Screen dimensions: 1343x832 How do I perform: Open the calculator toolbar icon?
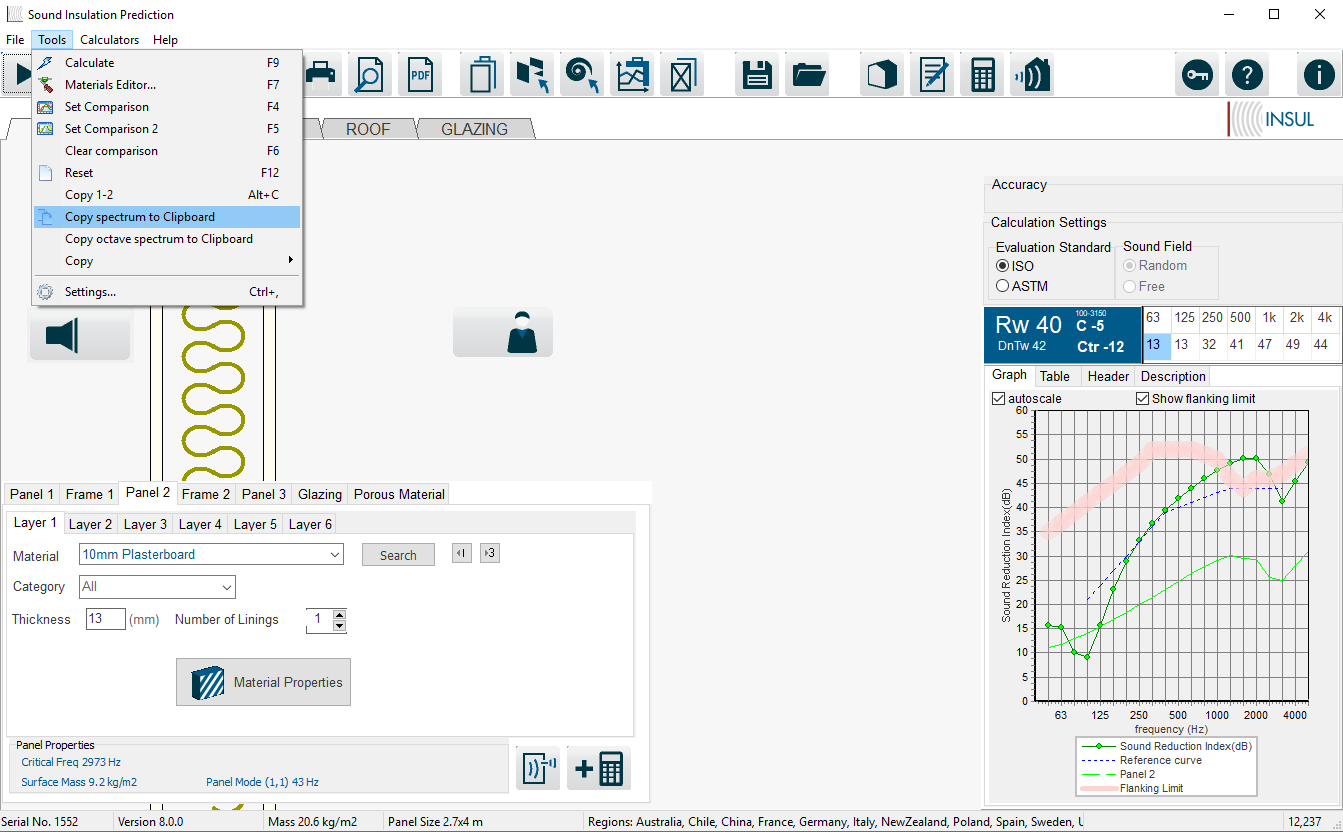pos(982,75)
